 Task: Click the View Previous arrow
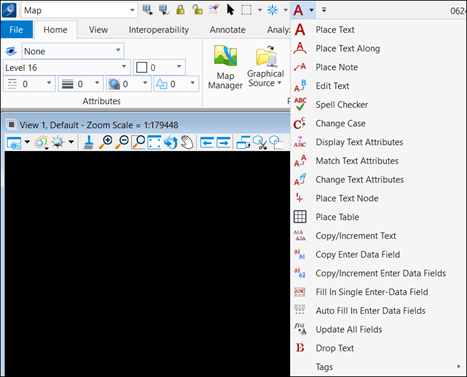click(x=207, y=143)
